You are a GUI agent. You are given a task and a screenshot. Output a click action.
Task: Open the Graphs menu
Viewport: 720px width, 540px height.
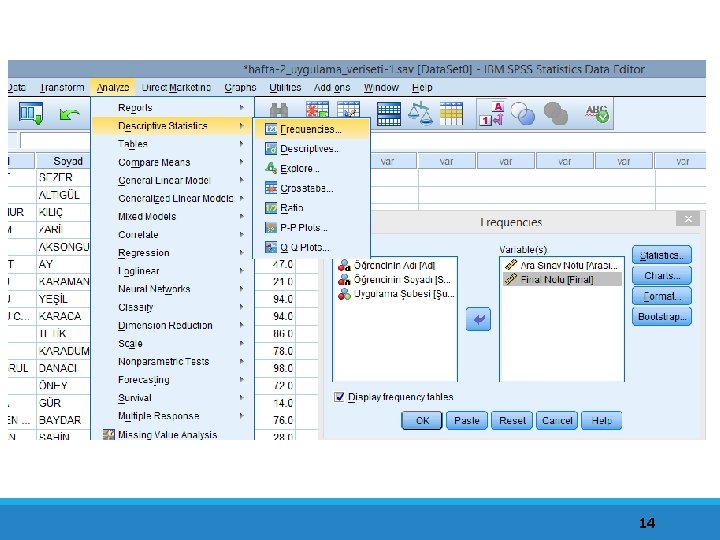(240, 87)
